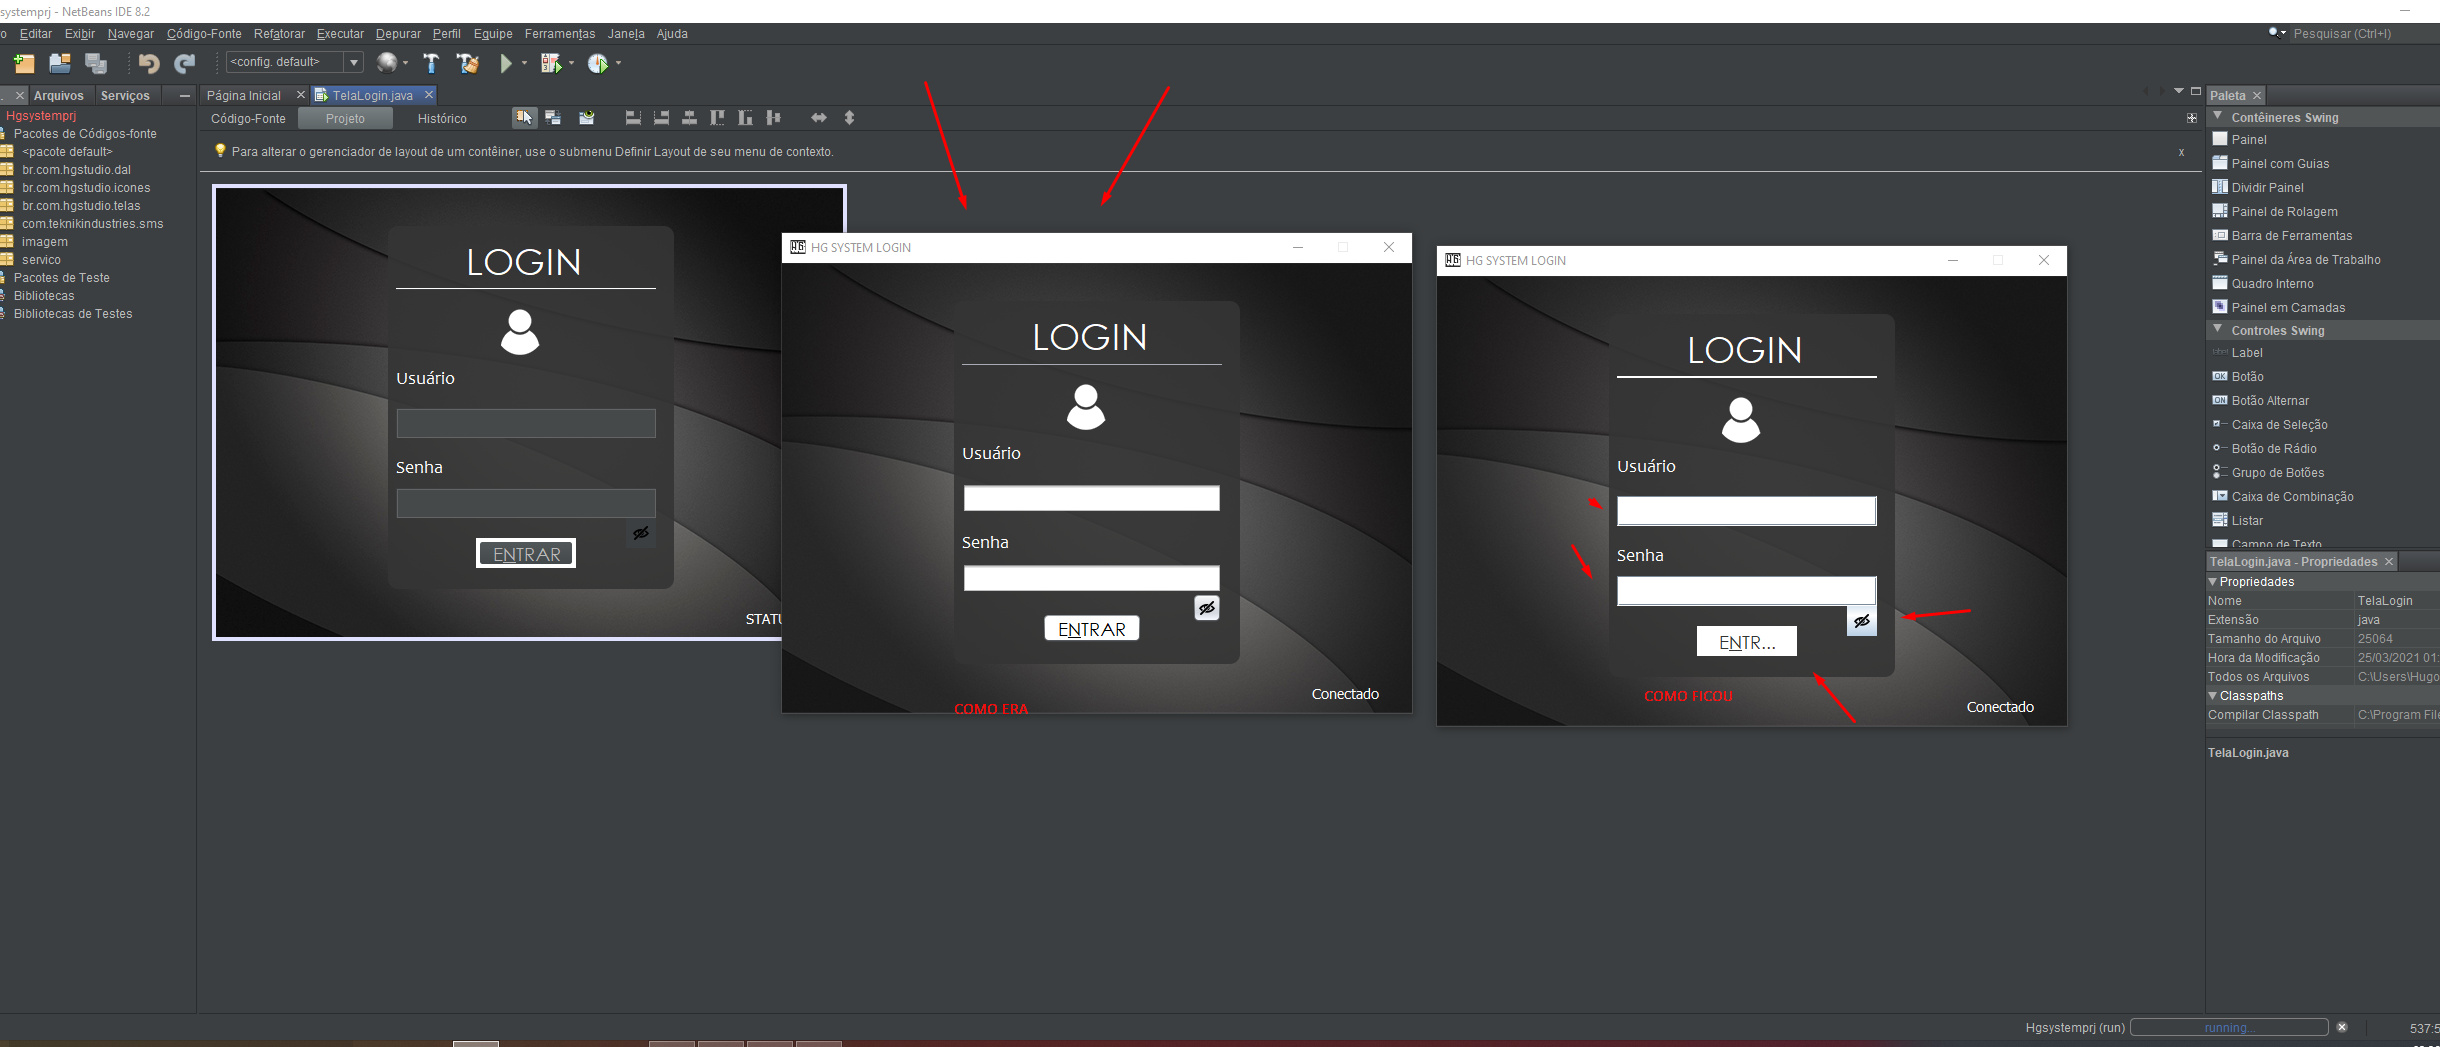This screenshot has height=1047, width=2440.
Task: Click ENTRAR in the COMO ERA login window
Action: [x=1092, y=629]
